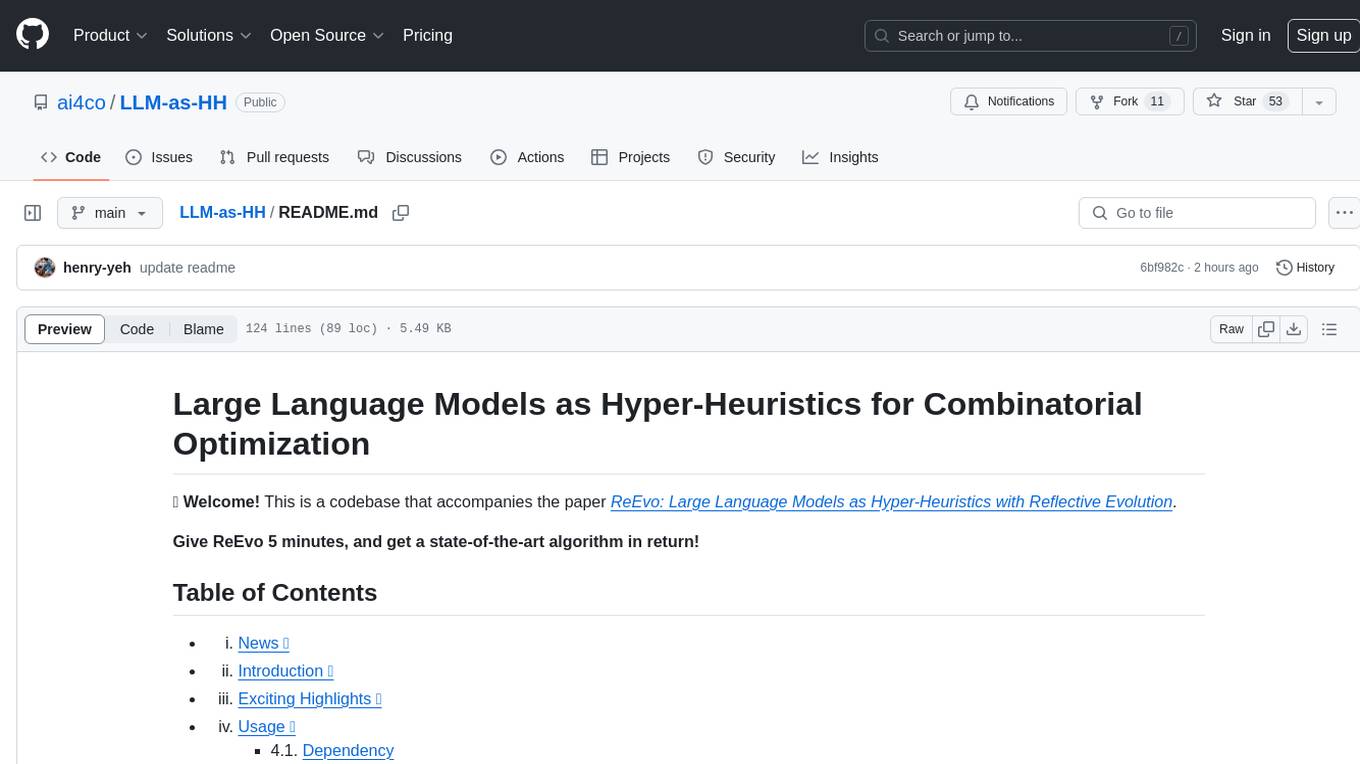Viewport: 1360px width, 764px height.
Task: Click the Notifications bell button
Action: pos(1009,102)
